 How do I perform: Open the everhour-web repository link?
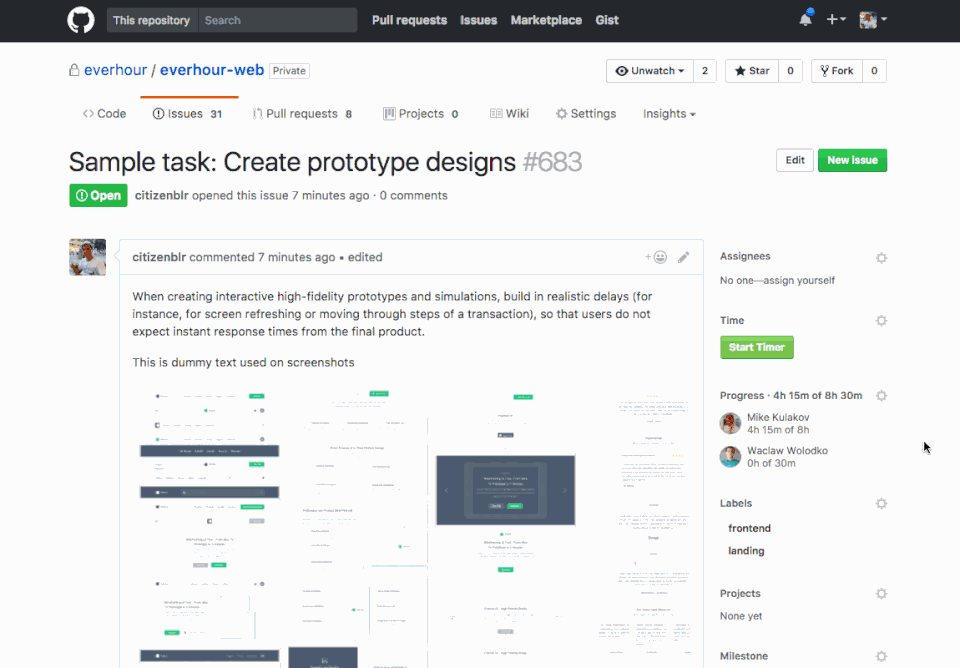[212, 70]
